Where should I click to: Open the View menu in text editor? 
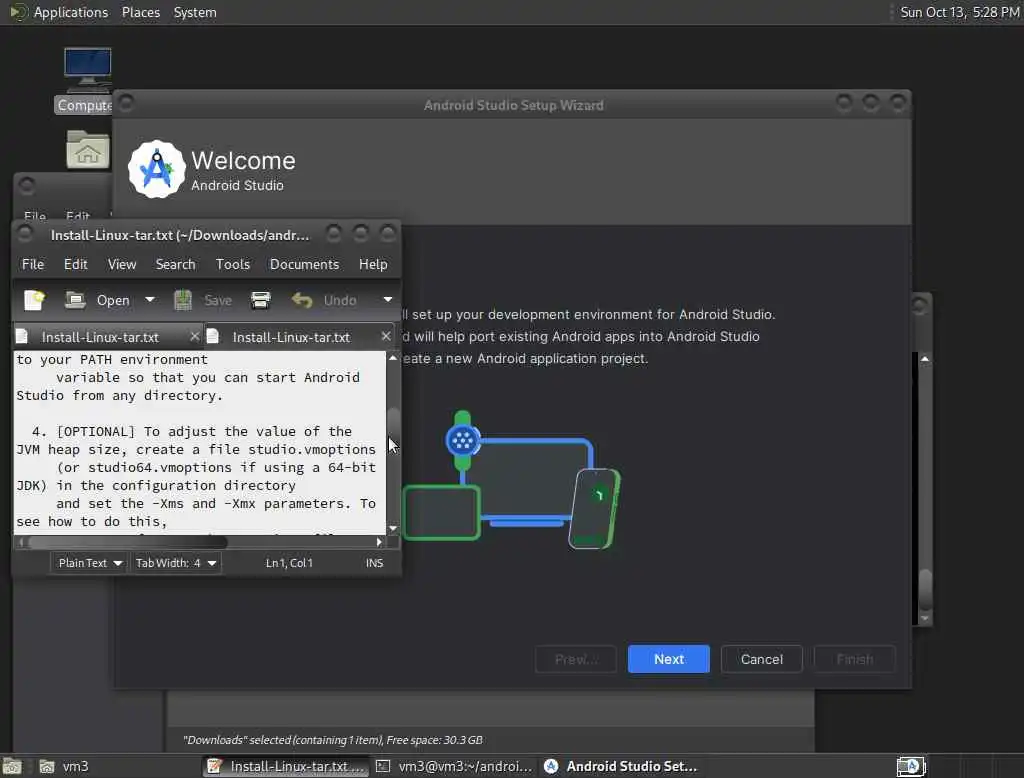(x=121, y=264)
